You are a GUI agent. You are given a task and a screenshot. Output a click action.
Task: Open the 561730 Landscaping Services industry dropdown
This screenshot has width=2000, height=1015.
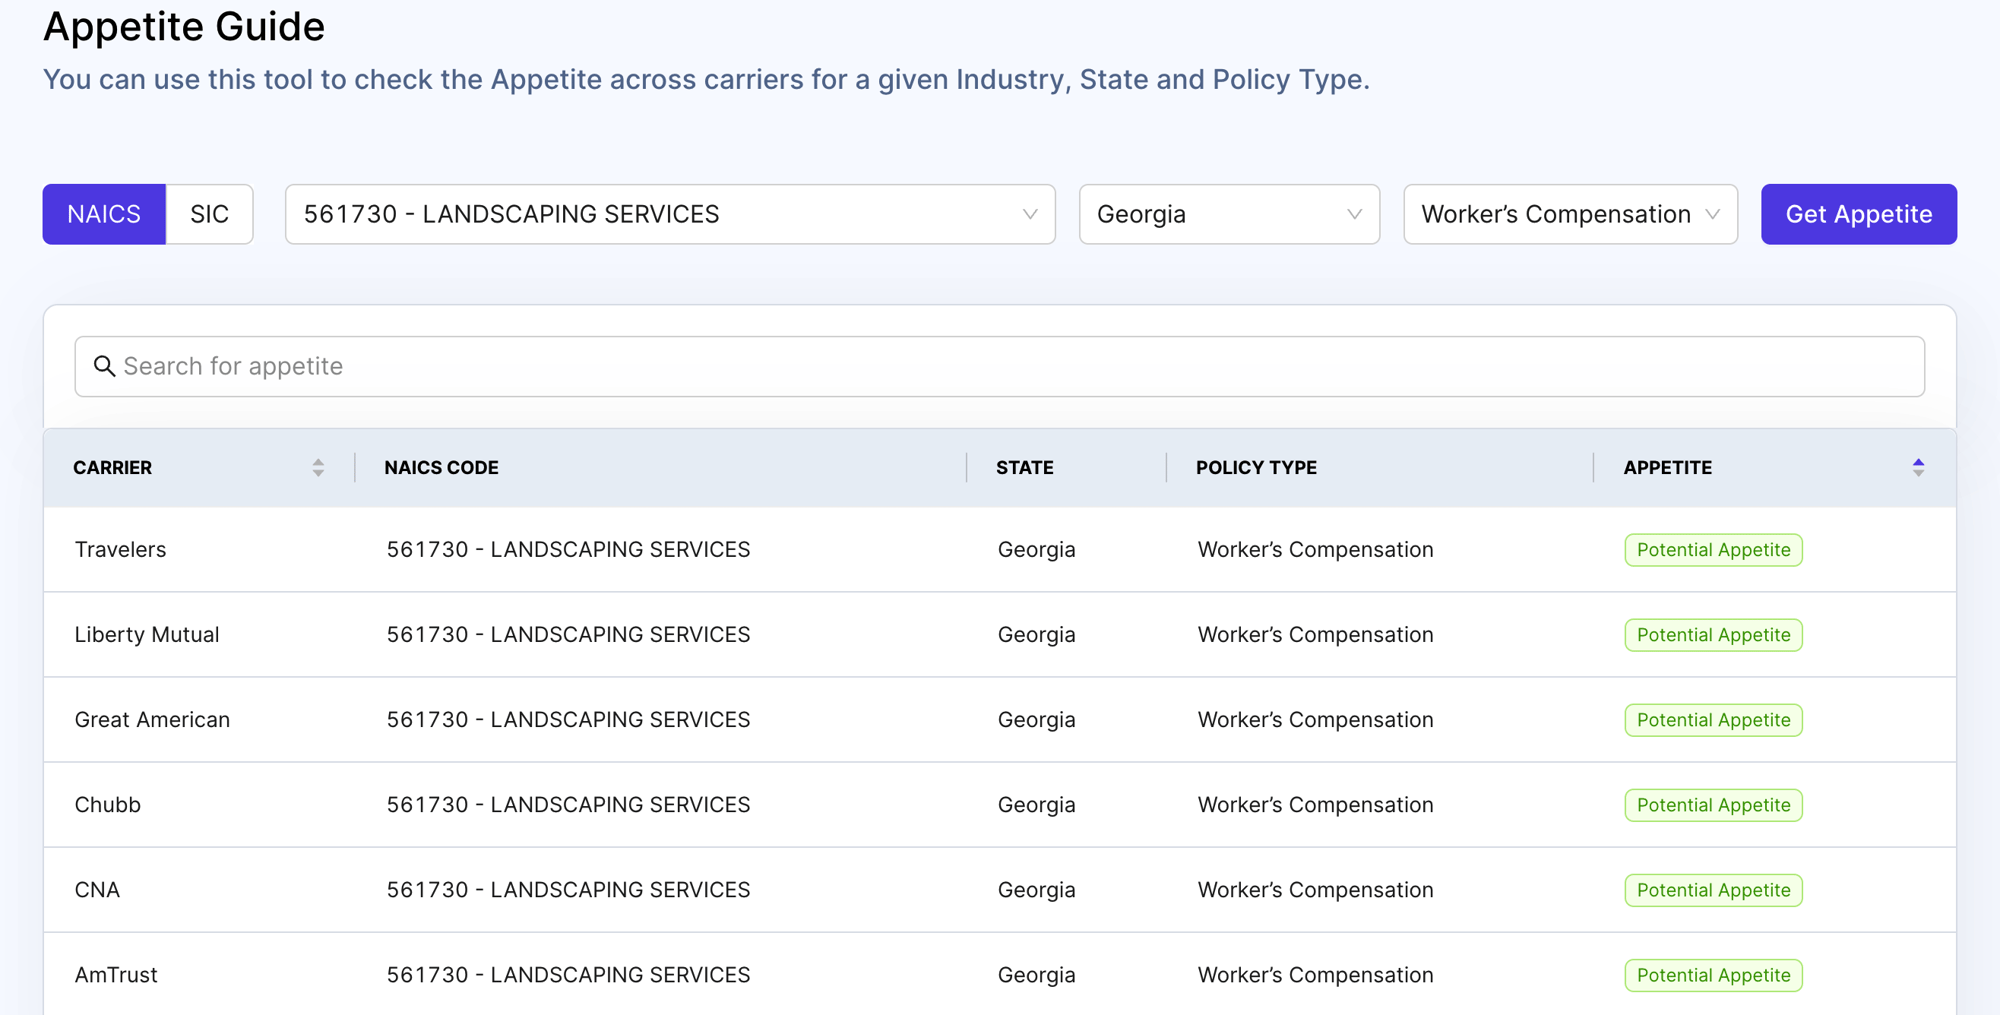pyautogui.click(x=670, y=214)
